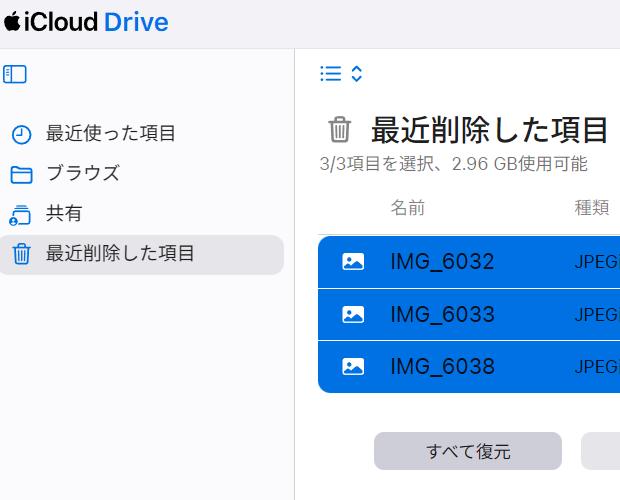Click JPEG type cell of IMG_6032
Image resolution: width=620 pixels, height=500 pixels.
(597, 262)
